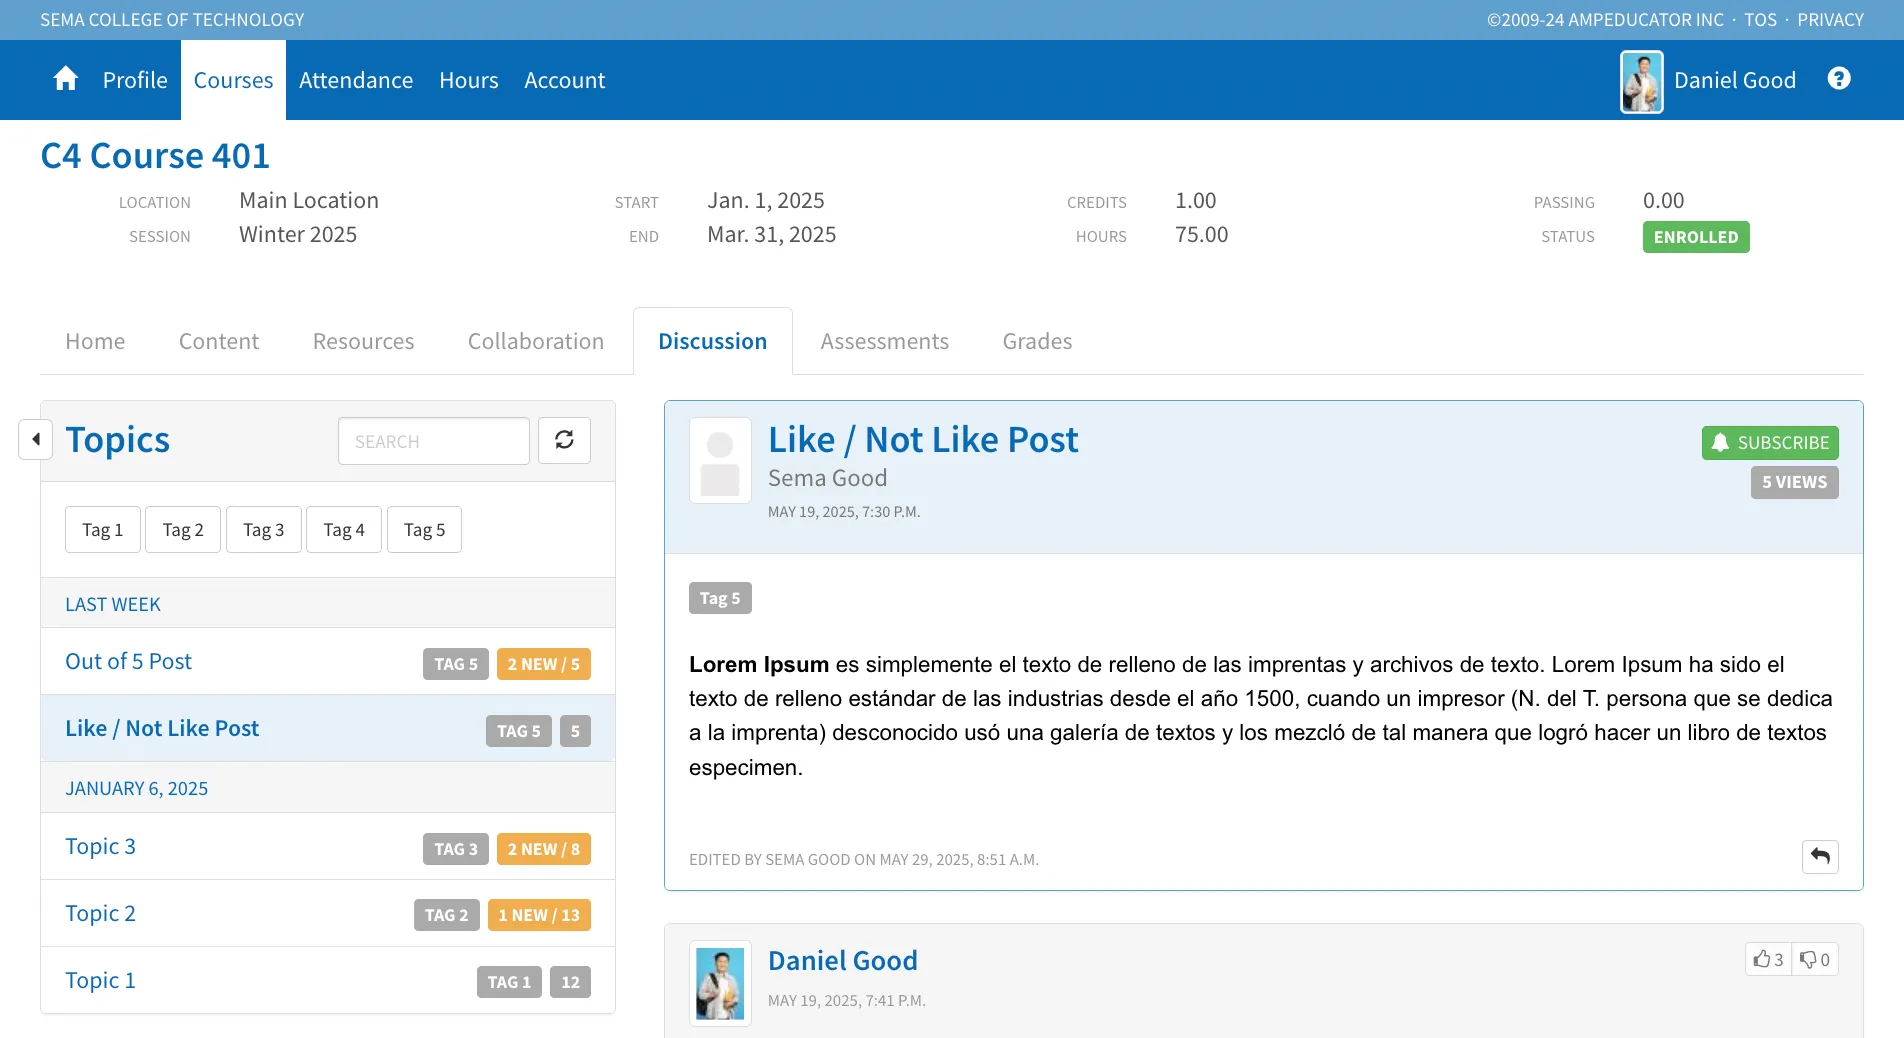
Task: Click the '2 NEW / 8' badge on Topic 3
Action: point(543,849)
